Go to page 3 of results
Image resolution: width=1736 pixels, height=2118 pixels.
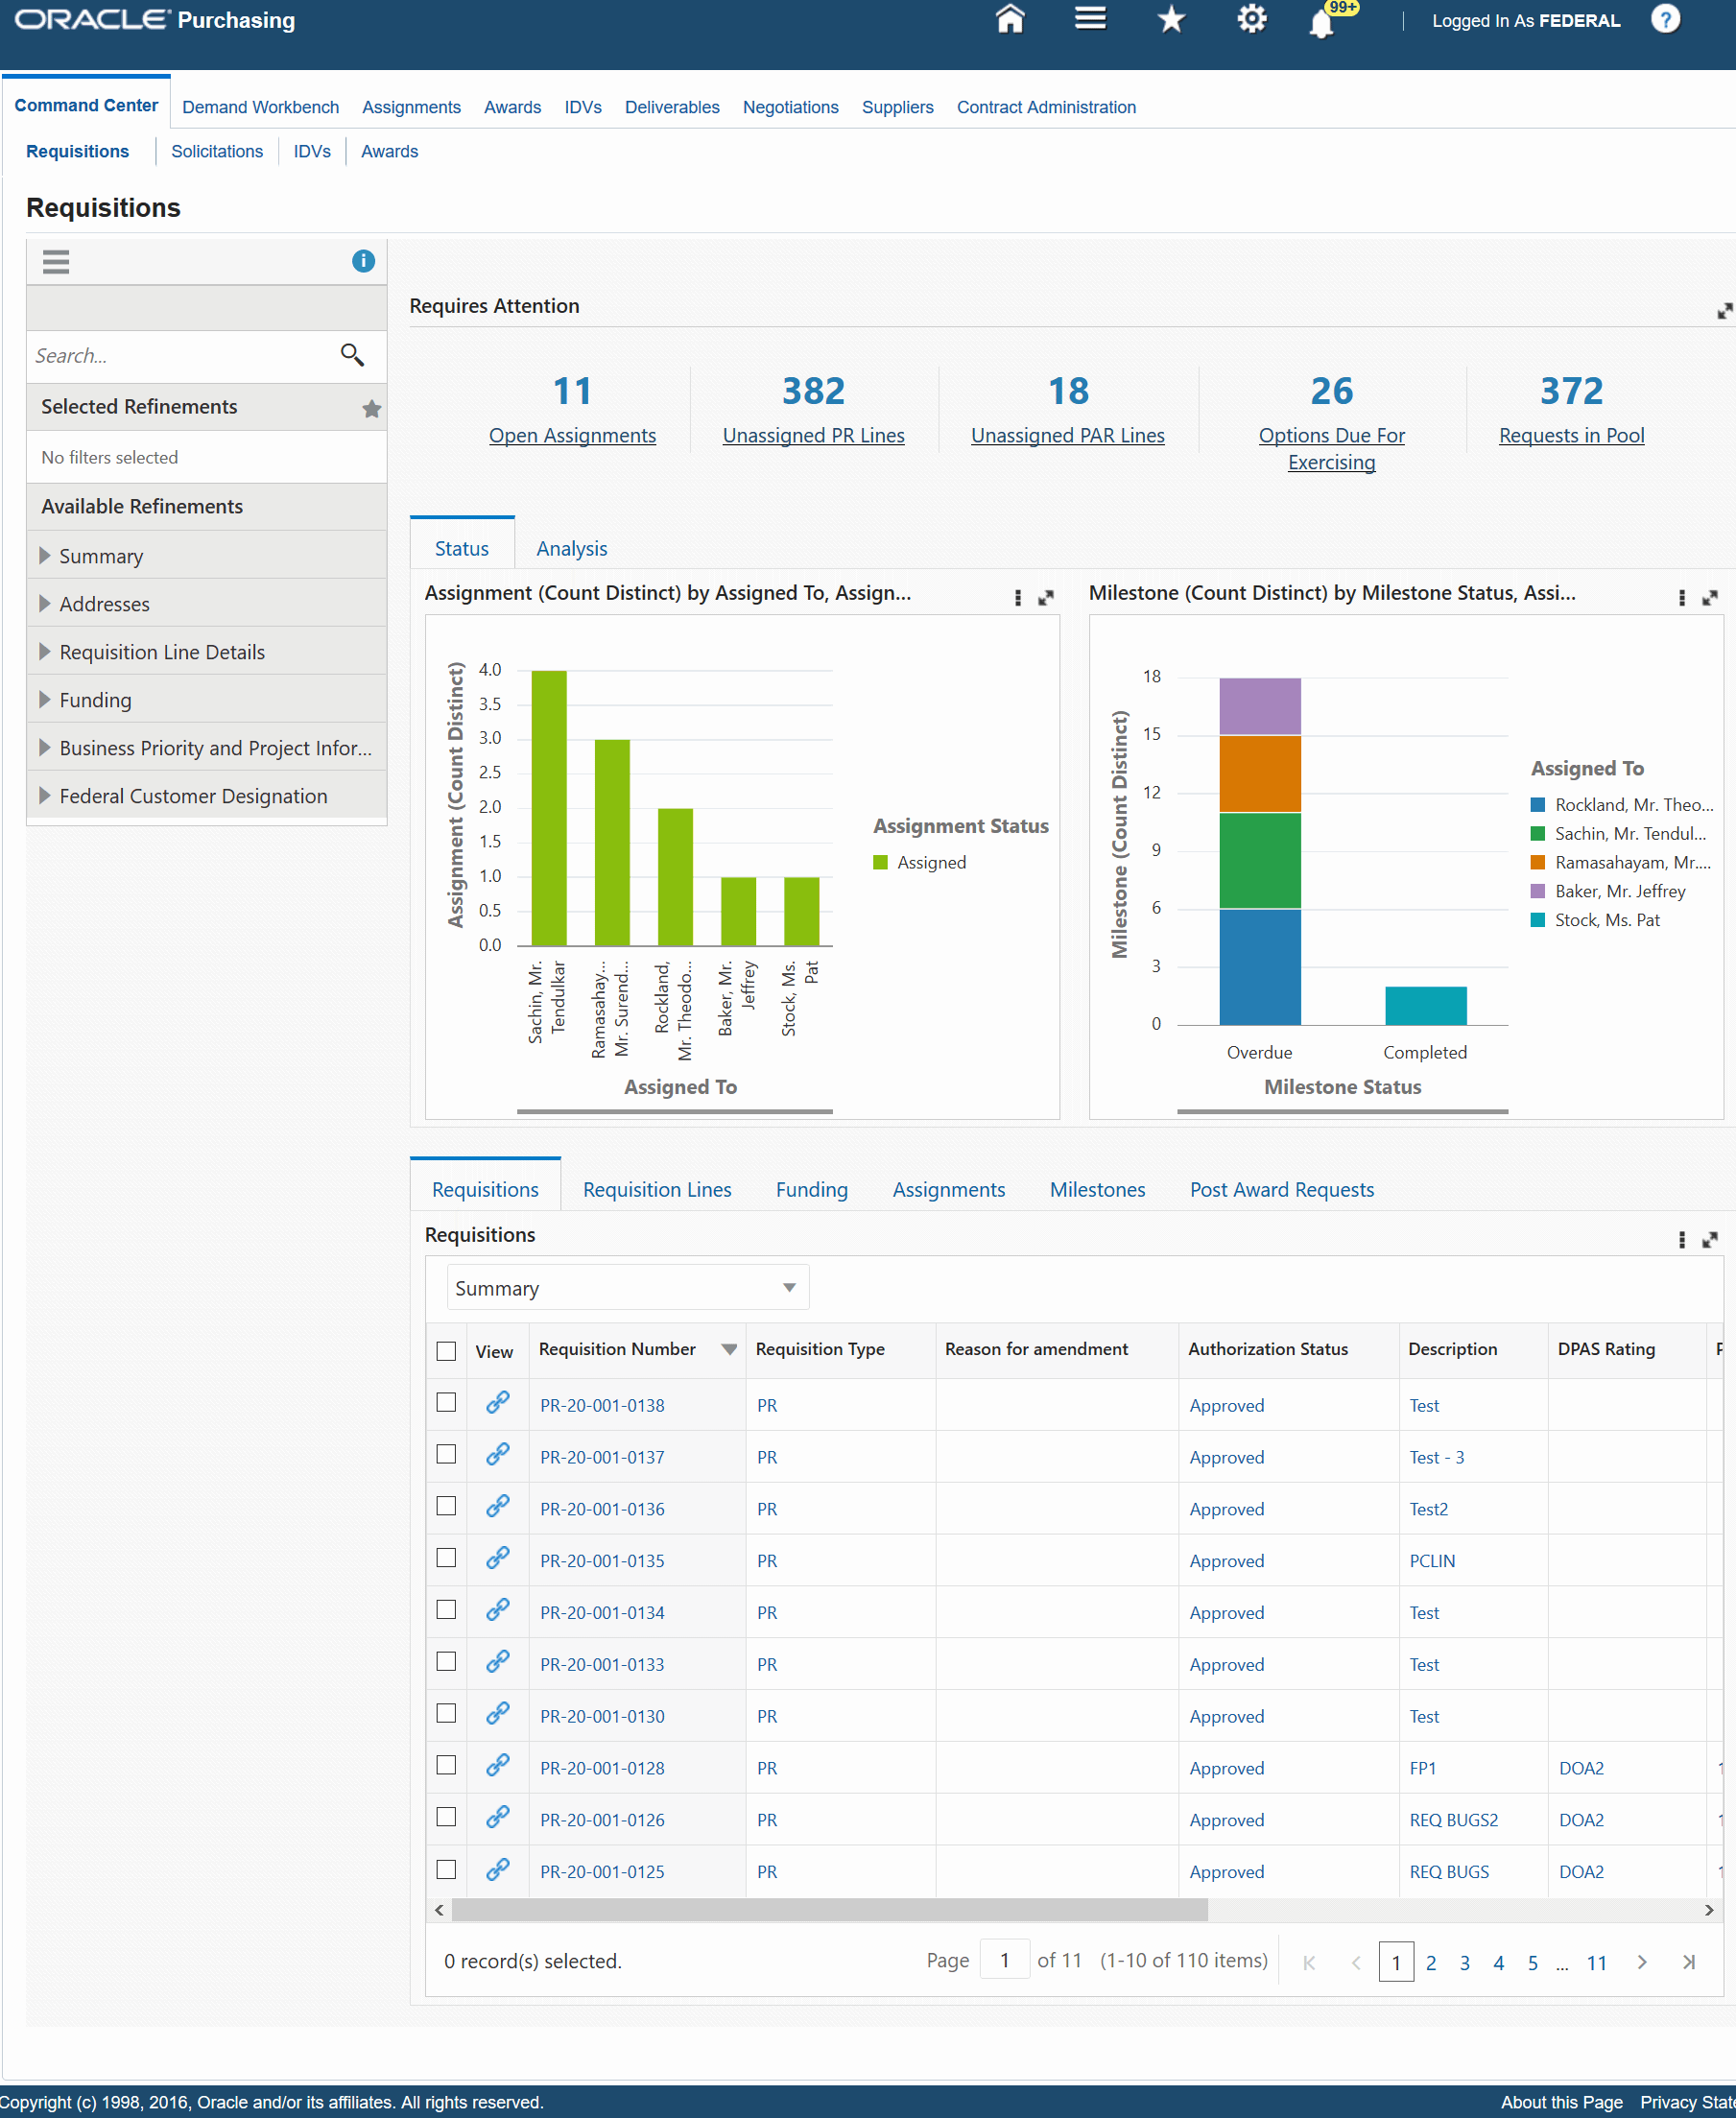pyautogui.click(x=1464, y=1963)
